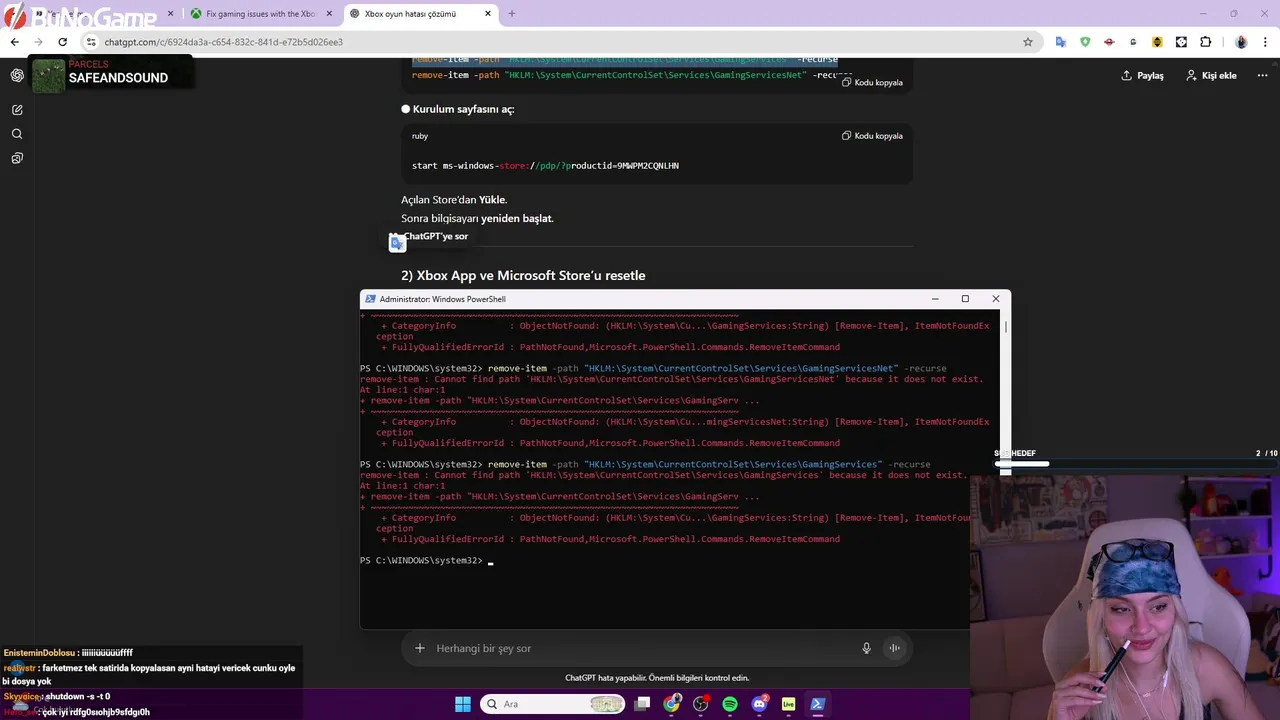Start voice mode with the waveform icon
The width and height of the screenshot is (1280, 720).
(895, 648)
